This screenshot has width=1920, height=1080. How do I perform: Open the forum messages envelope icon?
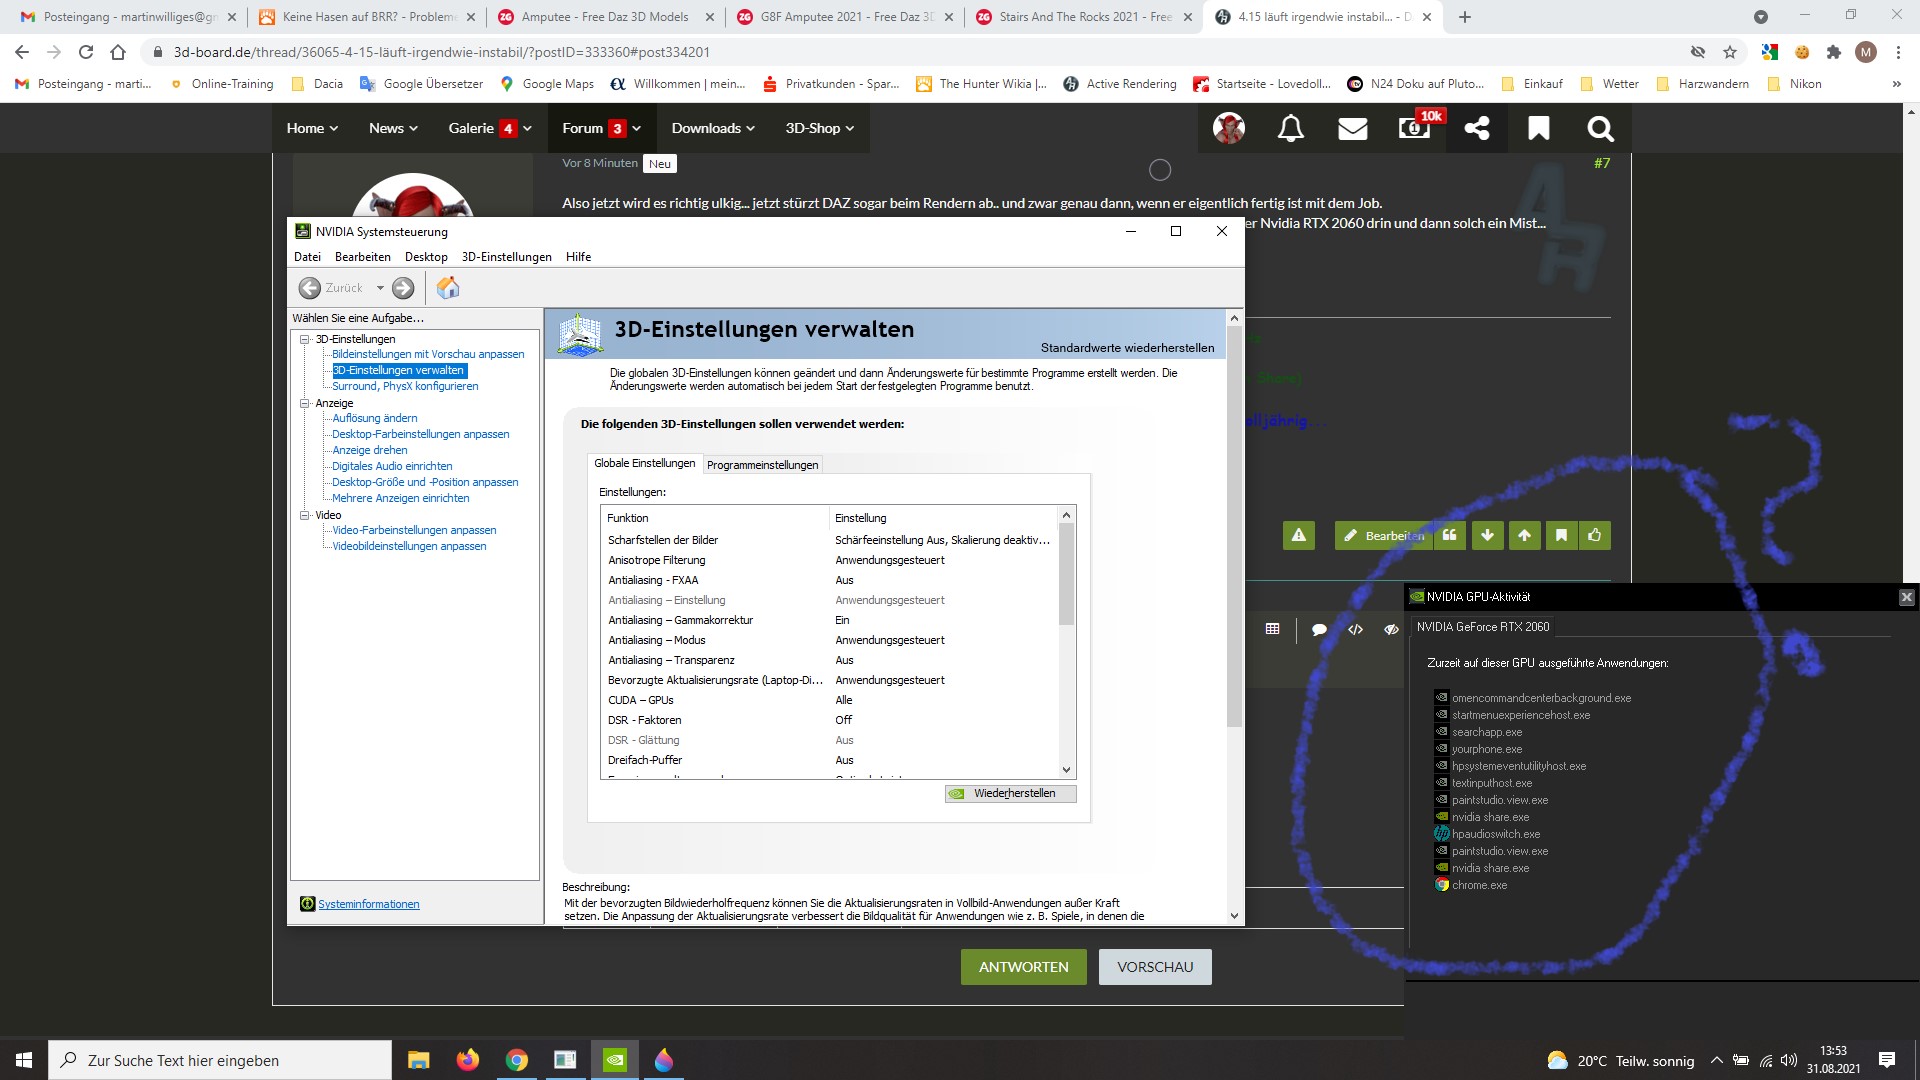coord(1352,128)
